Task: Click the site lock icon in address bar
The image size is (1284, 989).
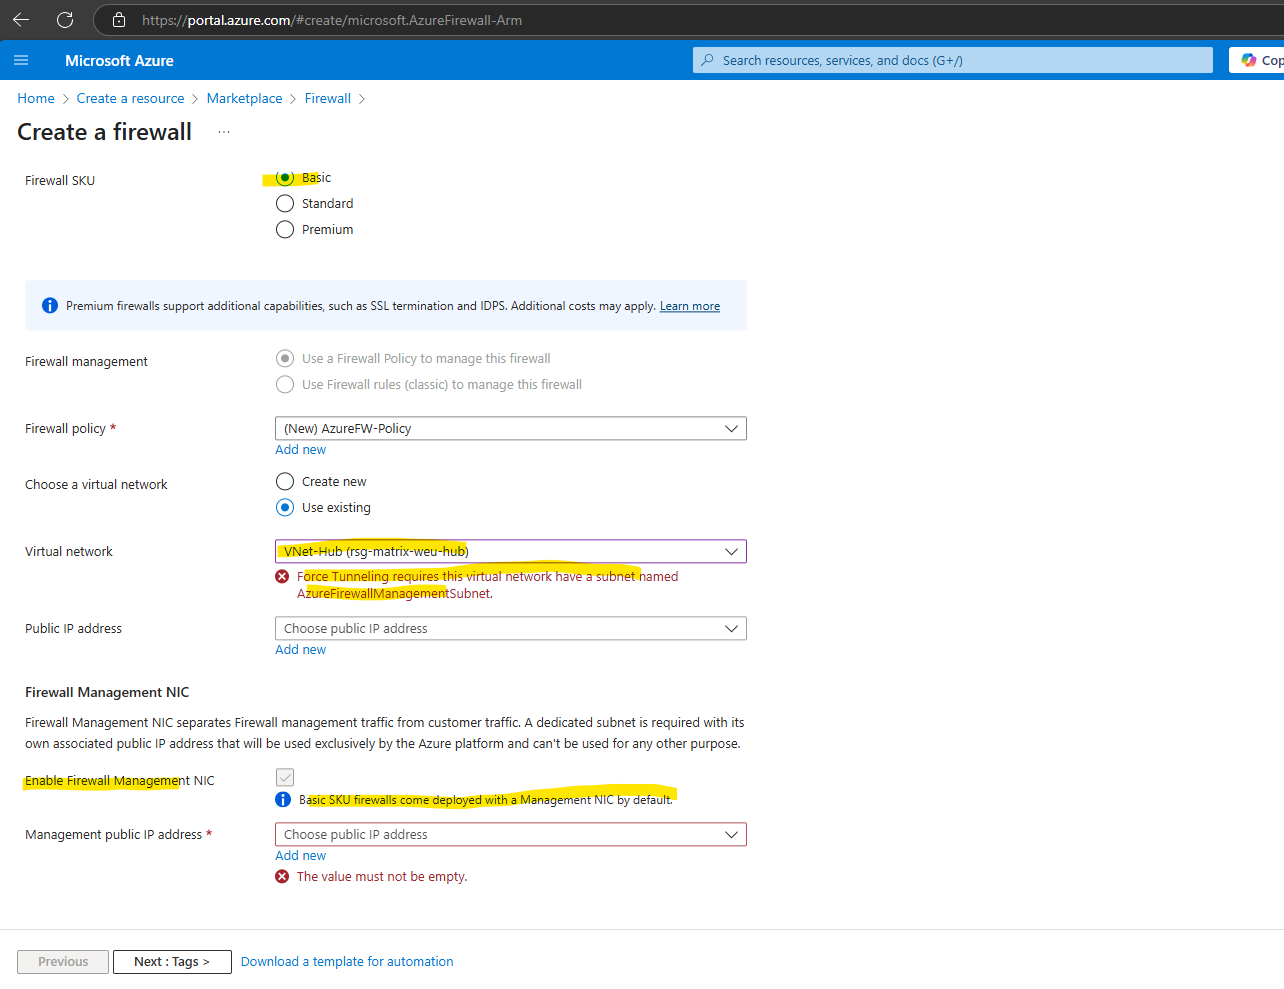Action: tap(119, 20)
